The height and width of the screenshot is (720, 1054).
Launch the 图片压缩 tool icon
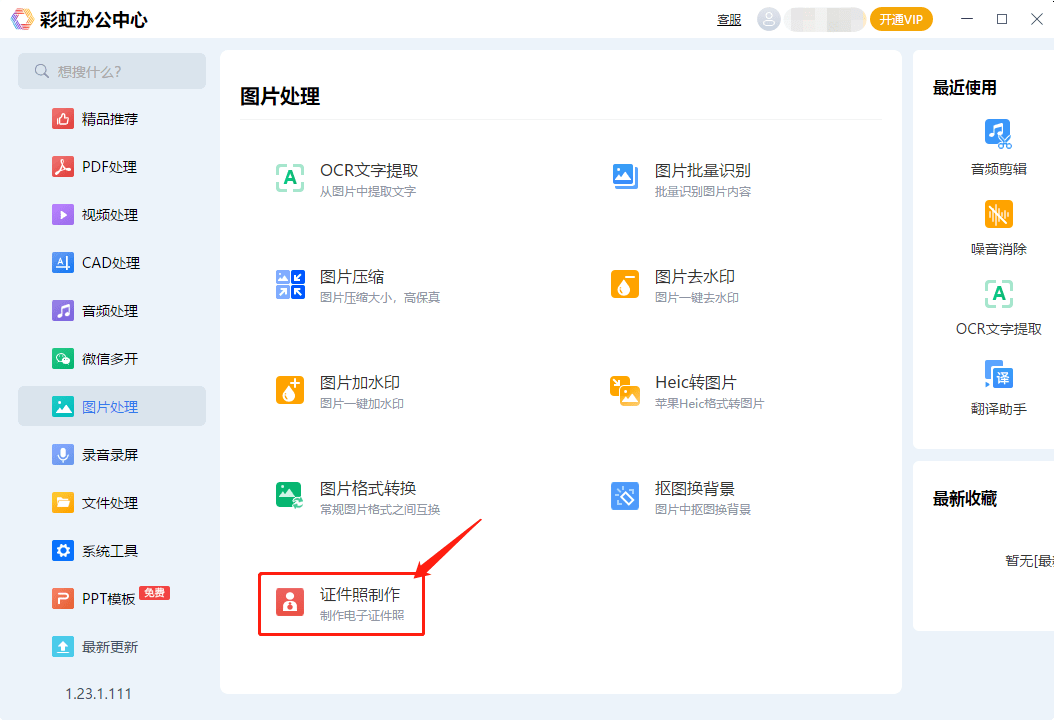[290, 284]
